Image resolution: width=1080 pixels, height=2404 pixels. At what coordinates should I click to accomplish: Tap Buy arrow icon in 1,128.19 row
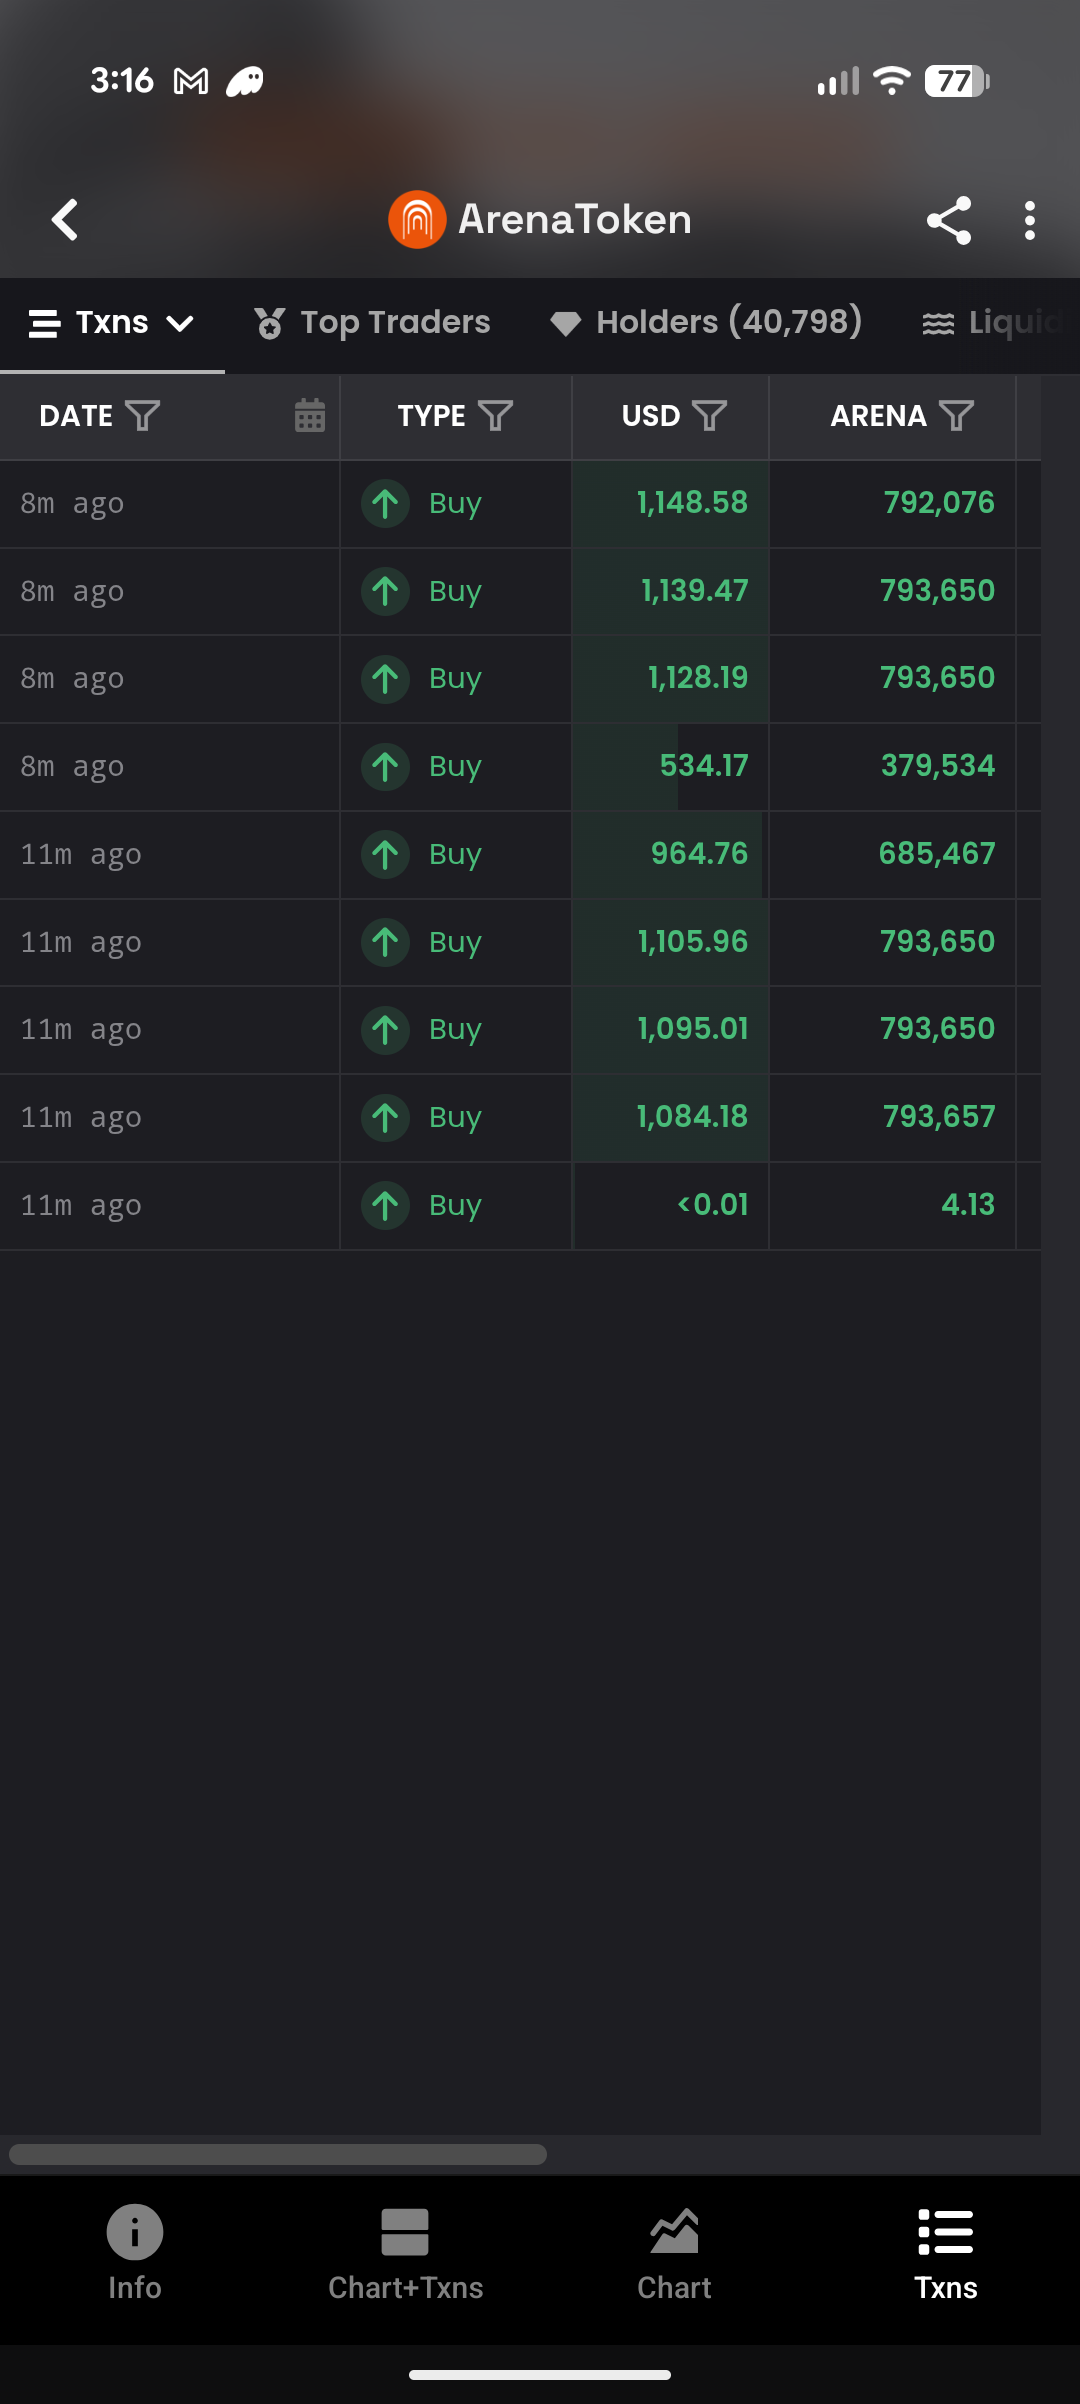(385, 679)
